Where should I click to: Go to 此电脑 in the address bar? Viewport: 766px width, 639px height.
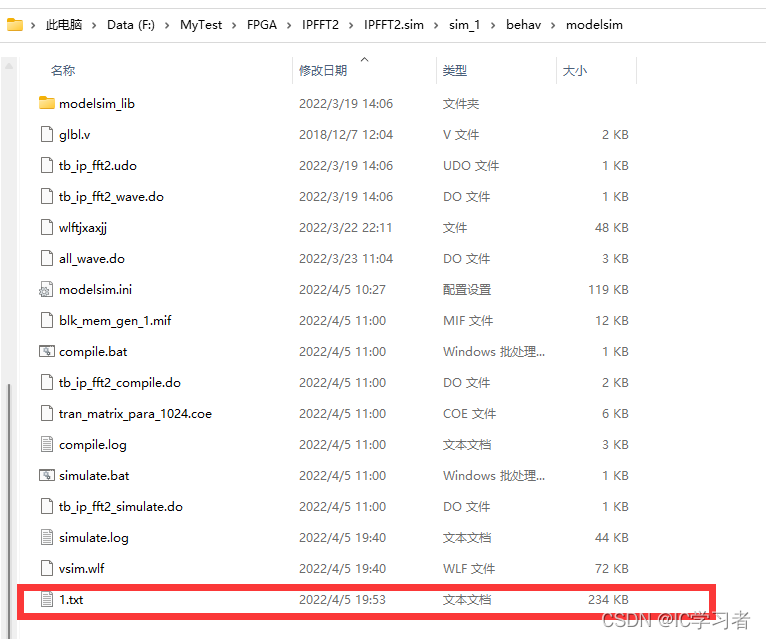(x=64, y=24)
